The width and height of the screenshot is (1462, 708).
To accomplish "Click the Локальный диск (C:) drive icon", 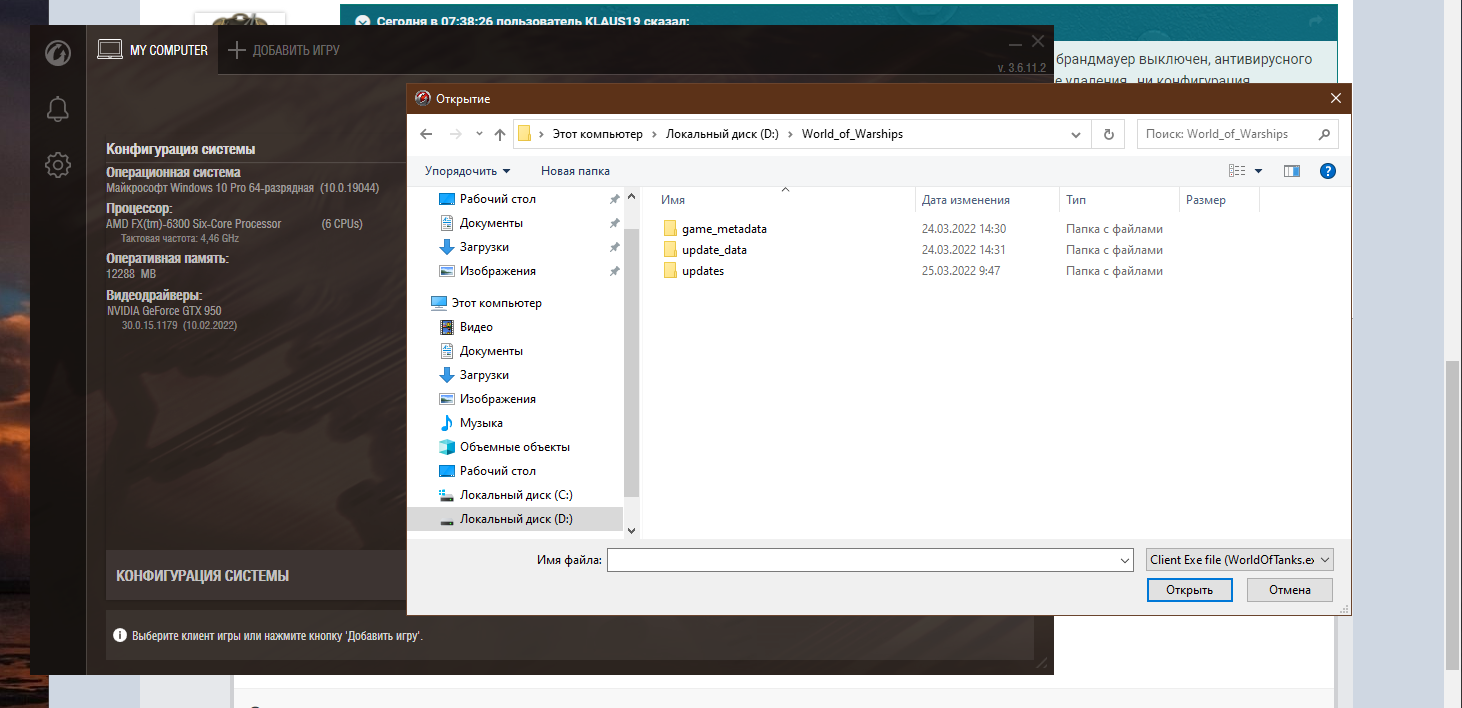I will (447, 495).
